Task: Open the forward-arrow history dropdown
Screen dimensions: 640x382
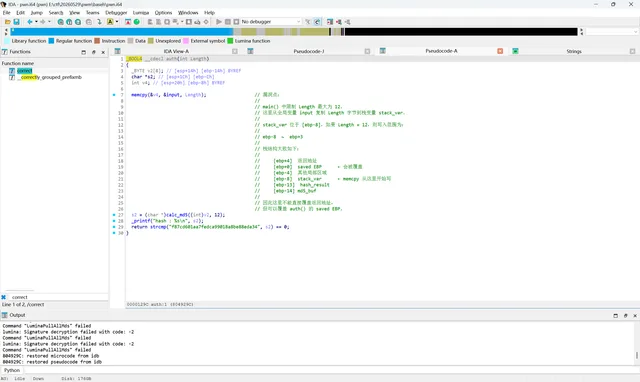Action: click(x=49, y=22)
